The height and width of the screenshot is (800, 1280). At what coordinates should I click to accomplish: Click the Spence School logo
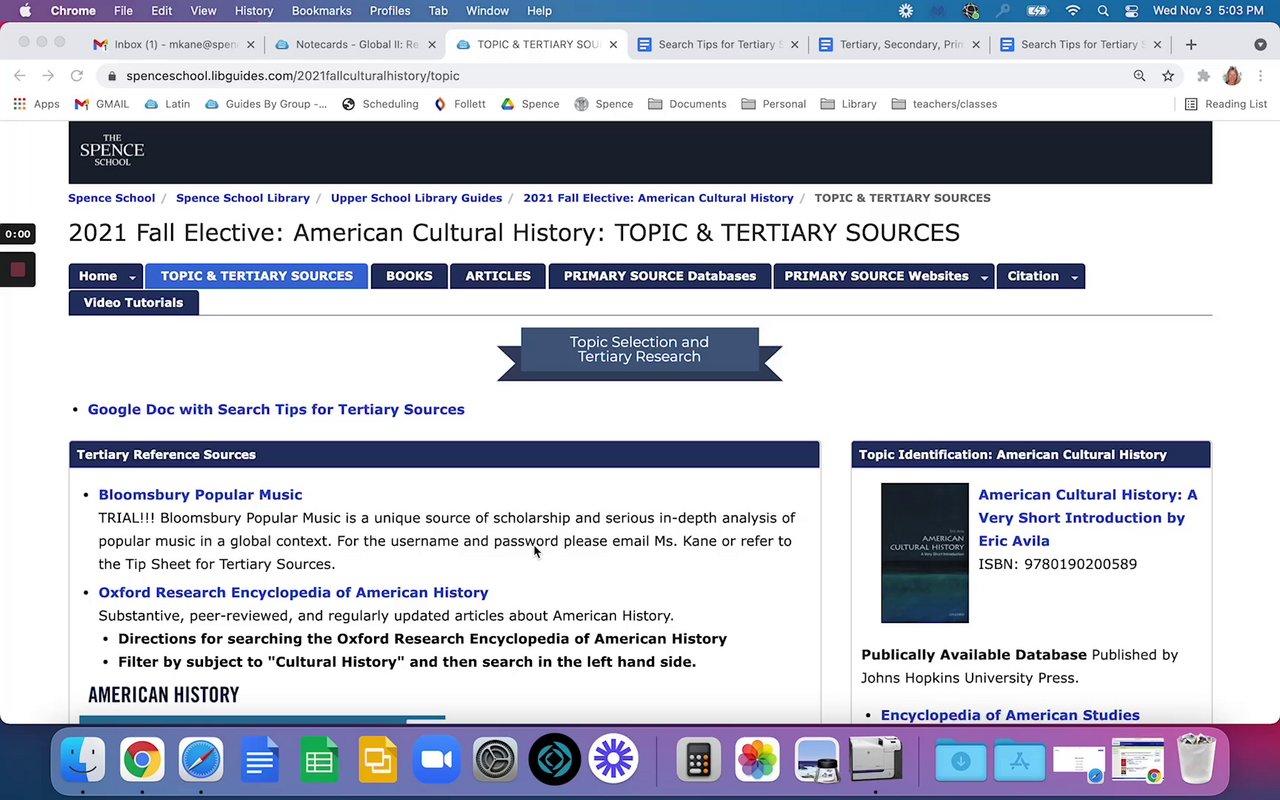[112, 150]
